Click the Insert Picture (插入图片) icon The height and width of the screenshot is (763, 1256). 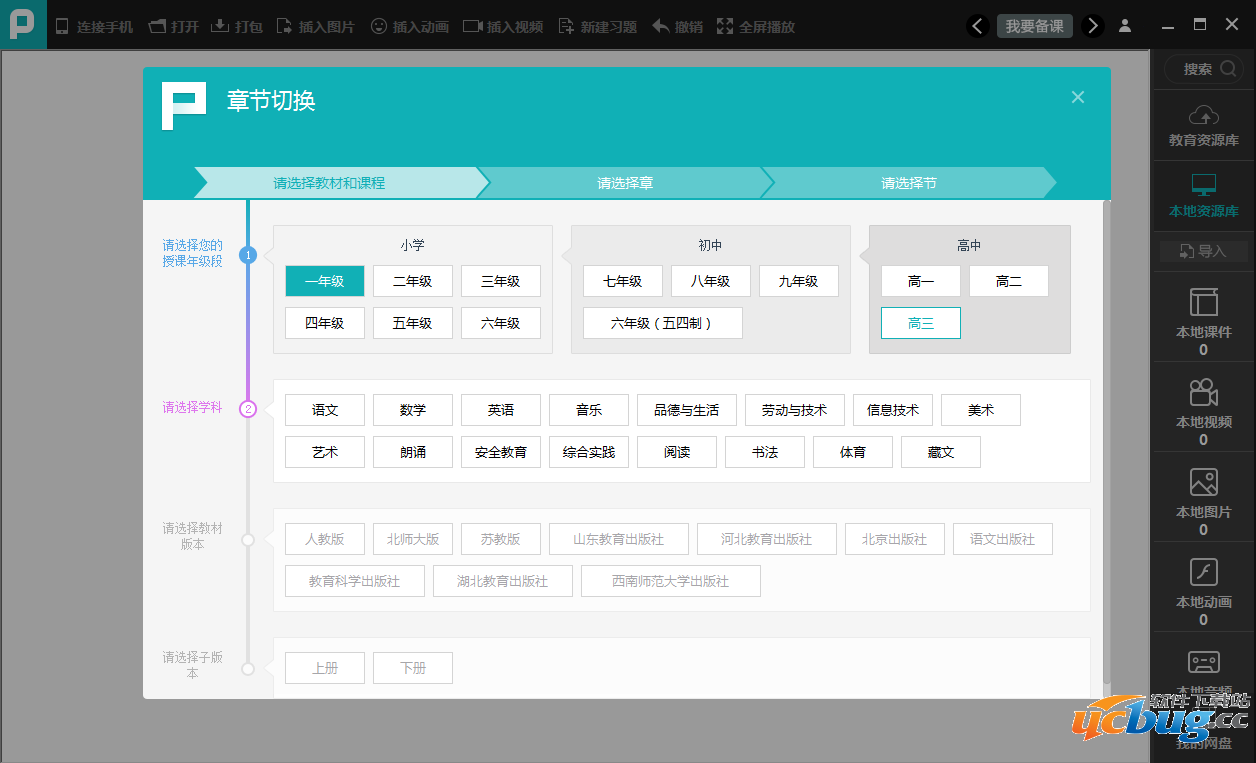[285, 27]
